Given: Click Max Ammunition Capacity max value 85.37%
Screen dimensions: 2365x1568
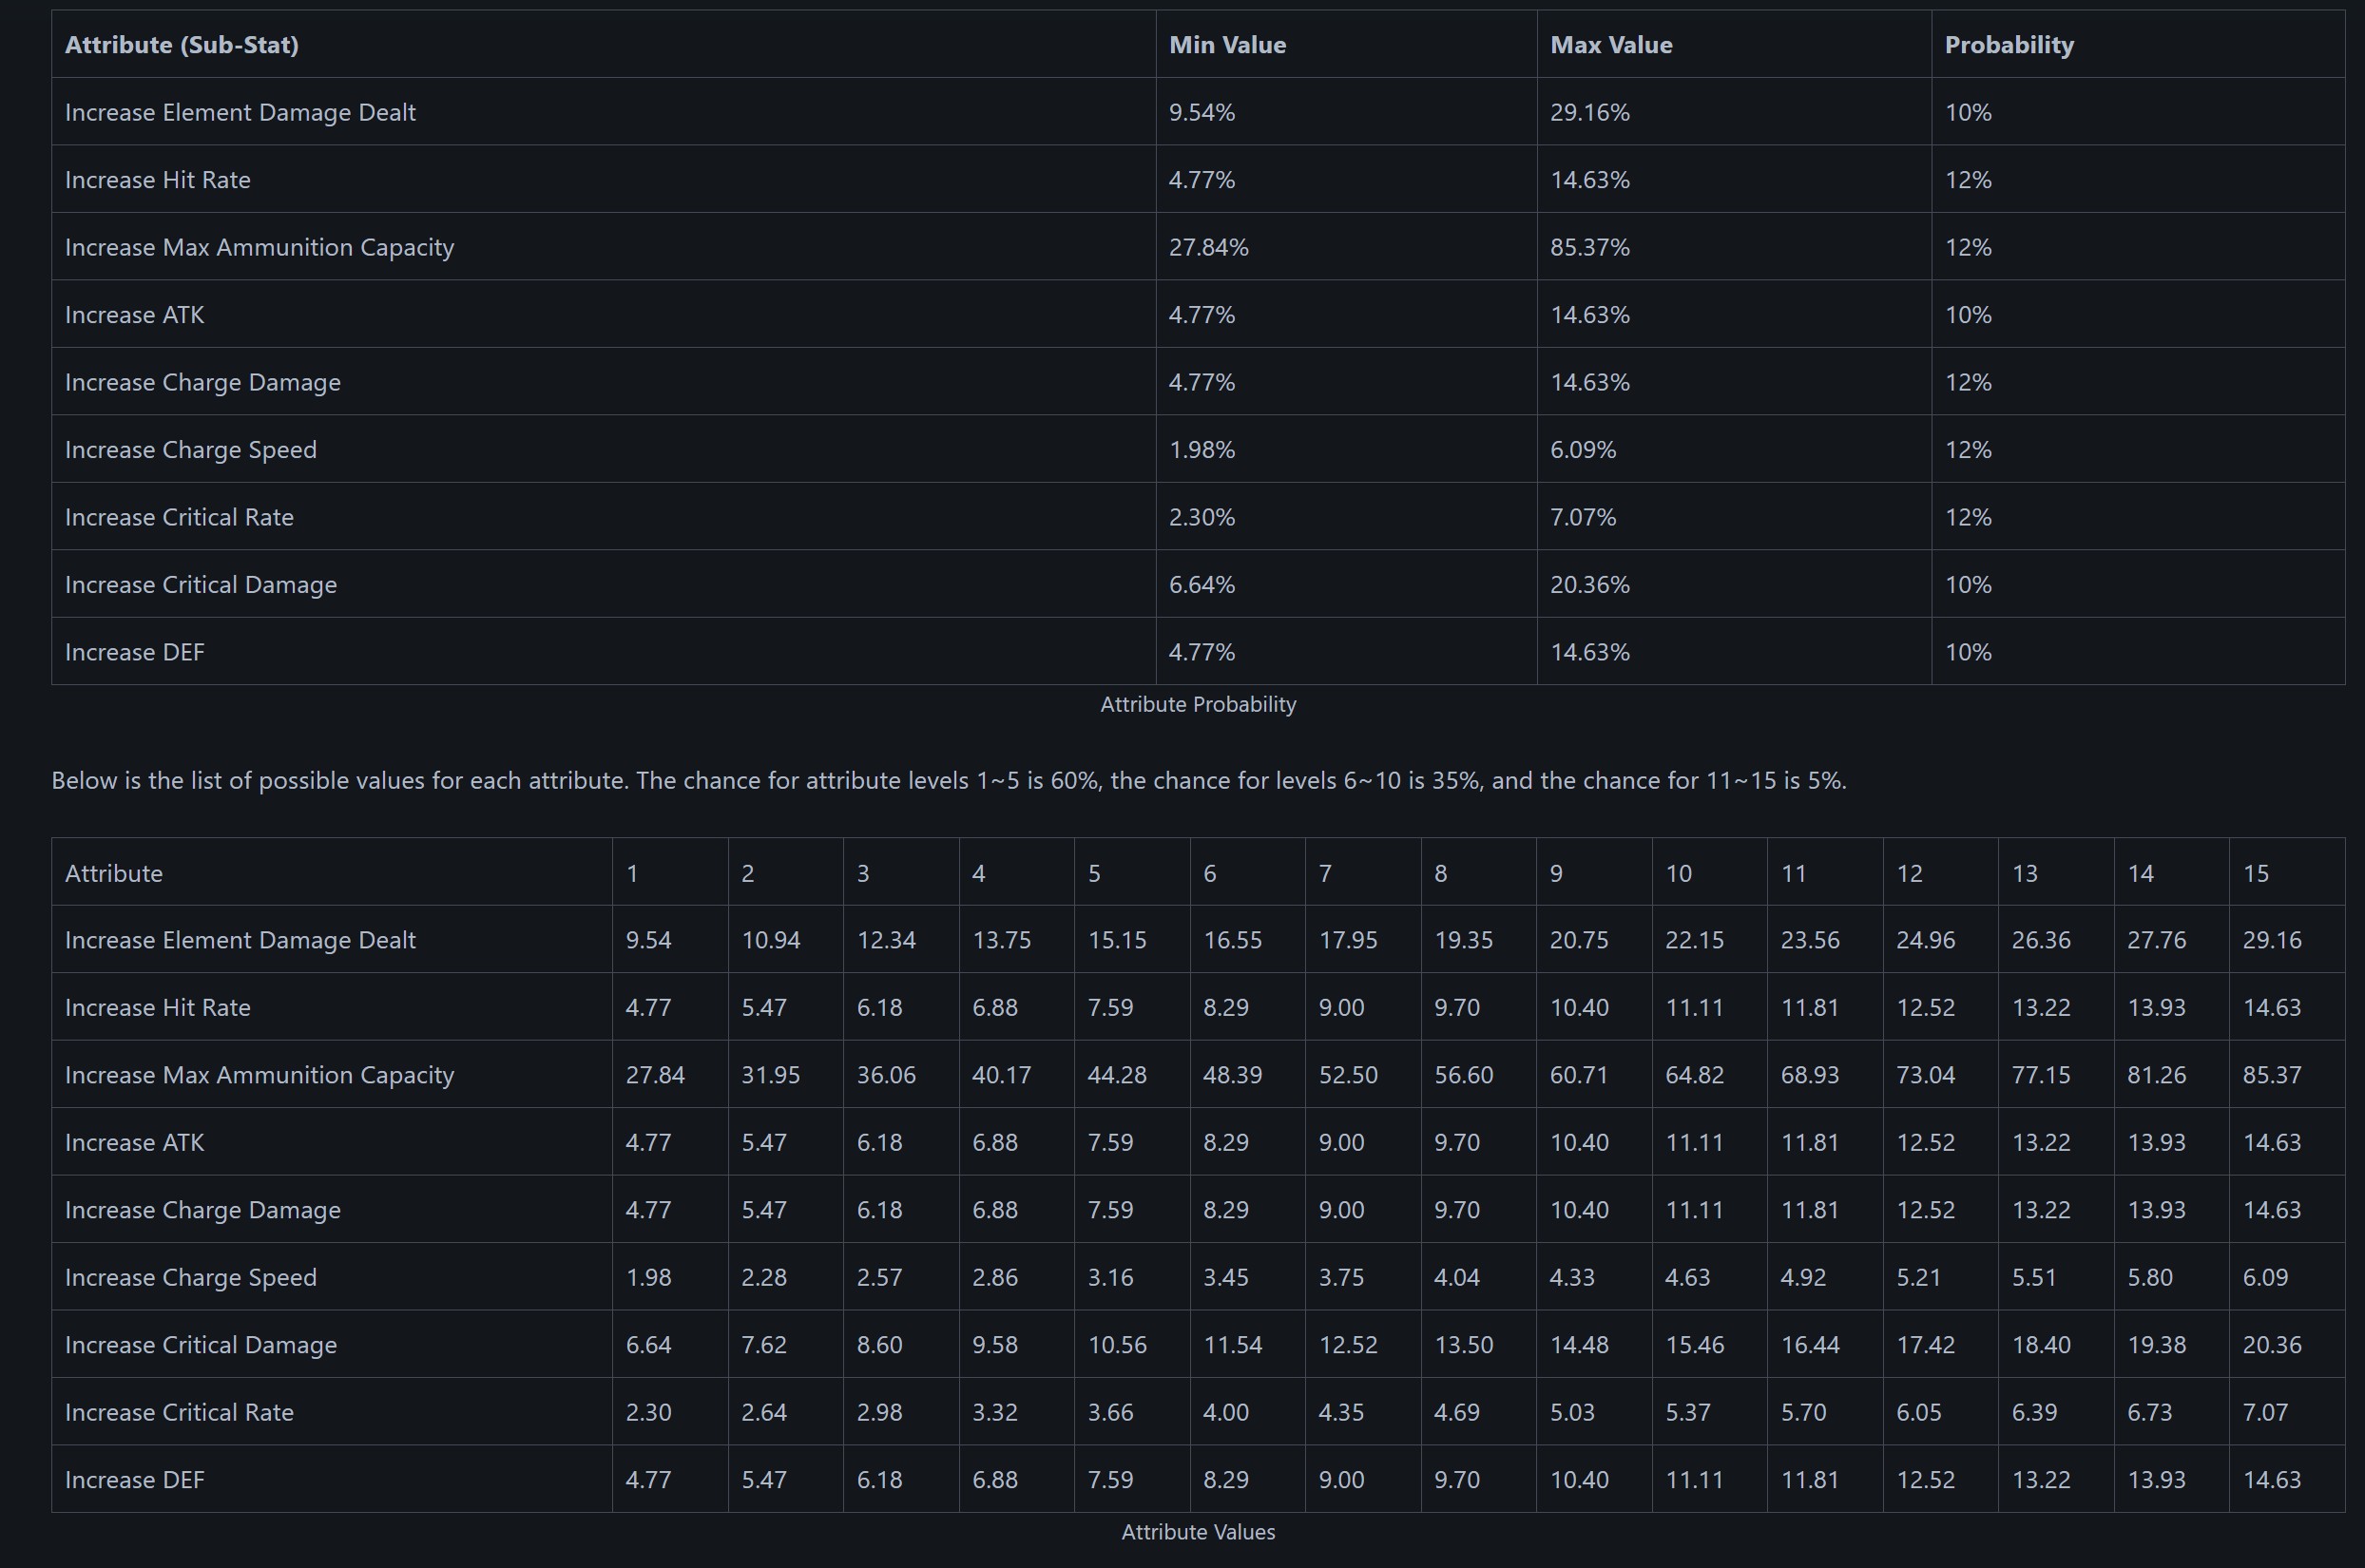Looking at the screenshot, I should pyautogui.click(x=1589, y=247).
